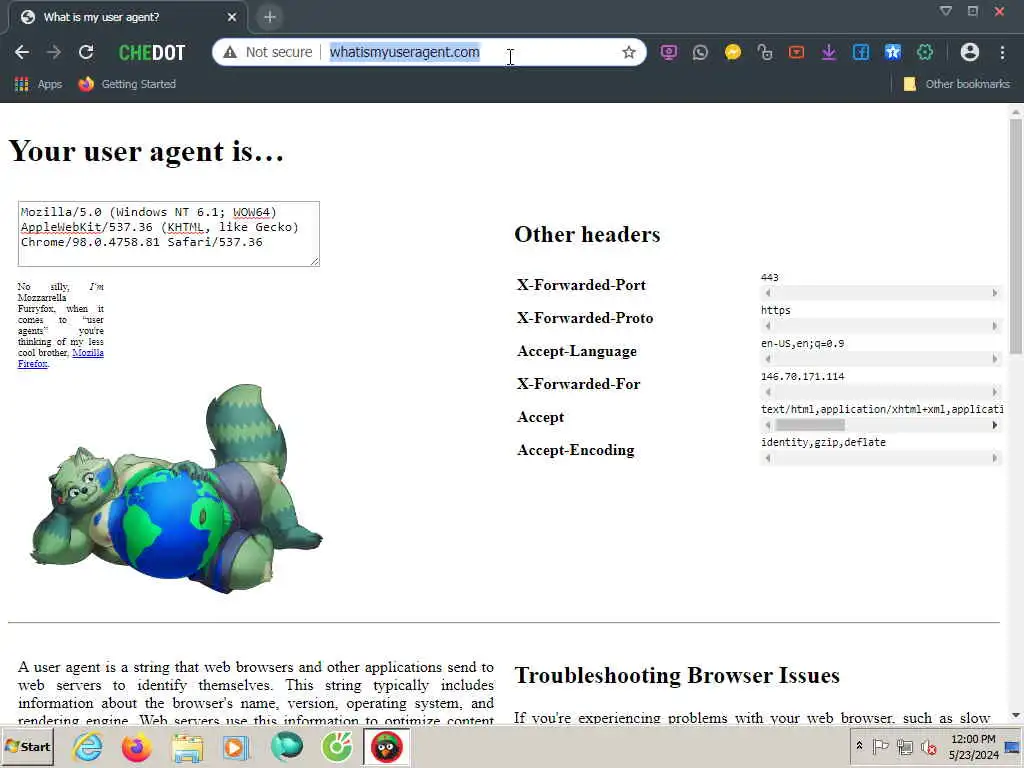
Task: Open the Facebook extension icon
Action: pos(861,52)
